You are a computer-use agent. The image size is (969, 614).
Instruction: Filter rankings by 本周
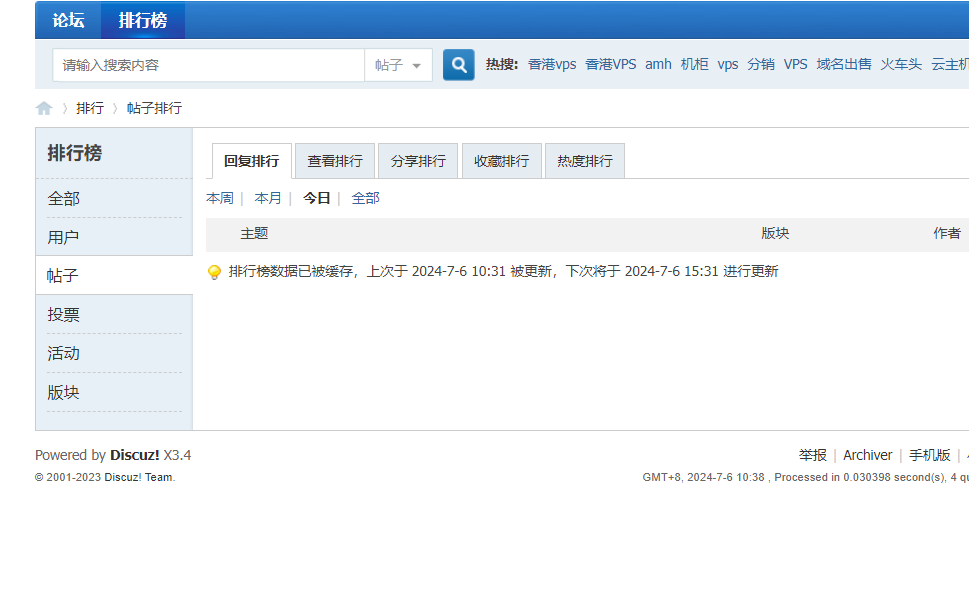click(220, 198)
